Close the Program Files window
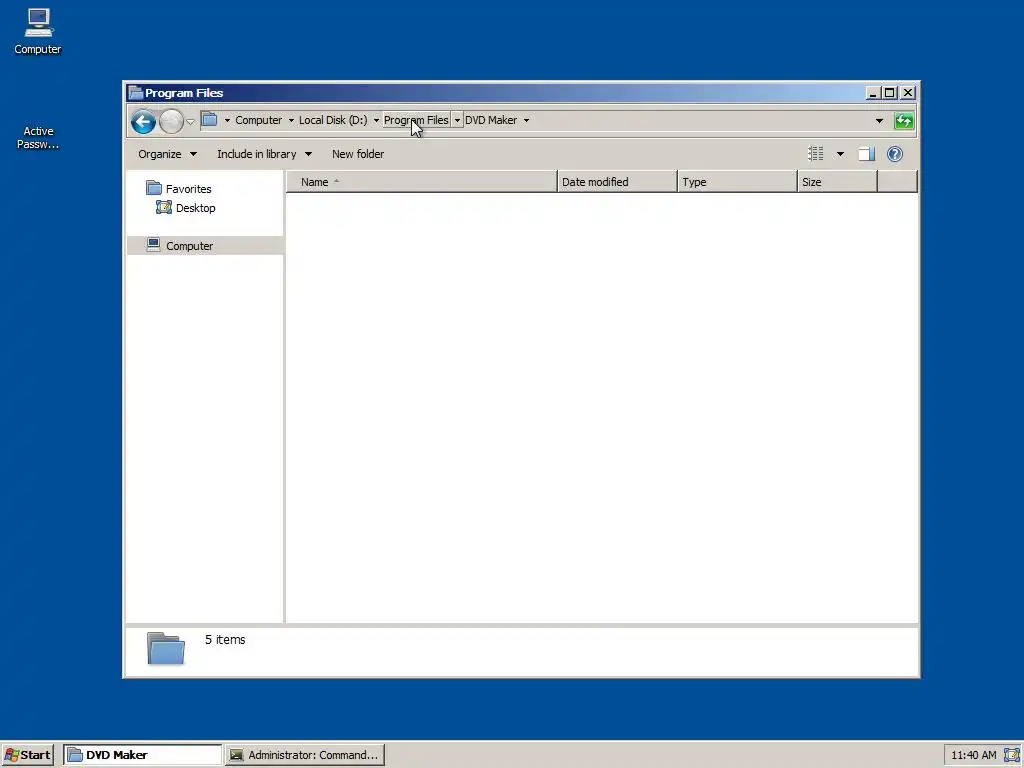 (908, 93)
